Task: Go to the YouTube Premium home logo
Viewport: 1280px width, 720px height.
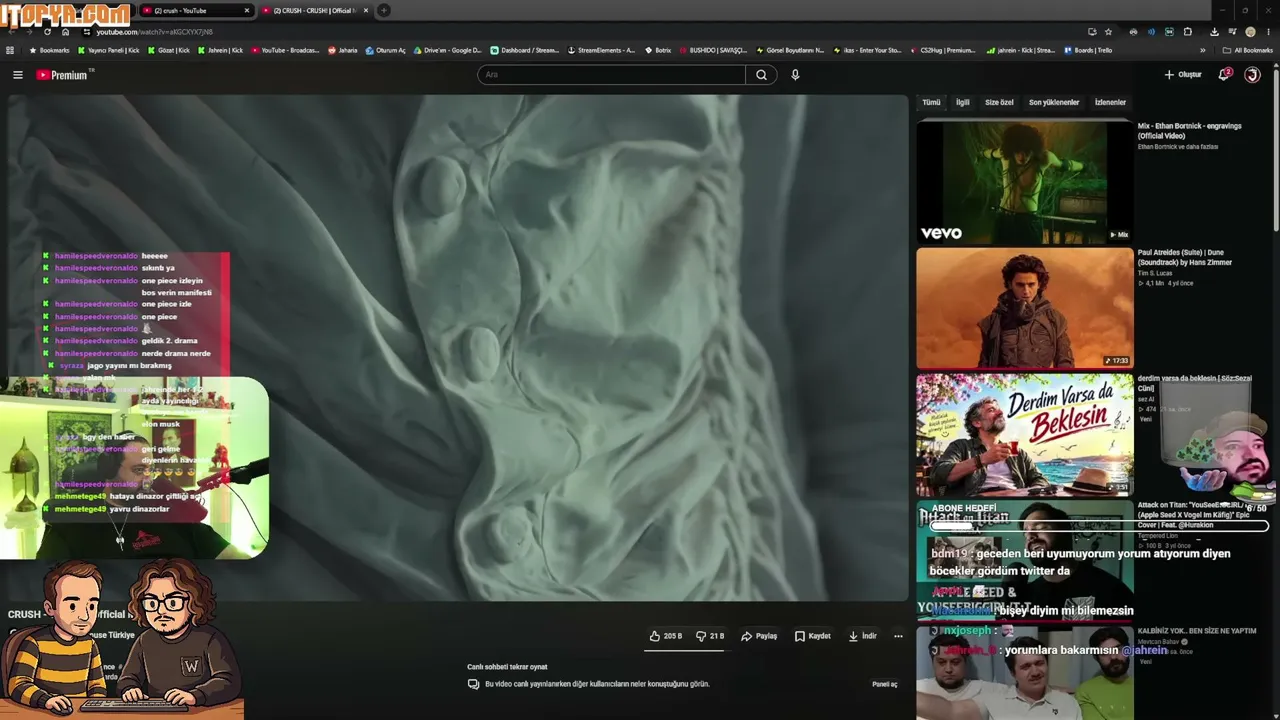Action: pyautogui.click(x=64, y=75)
